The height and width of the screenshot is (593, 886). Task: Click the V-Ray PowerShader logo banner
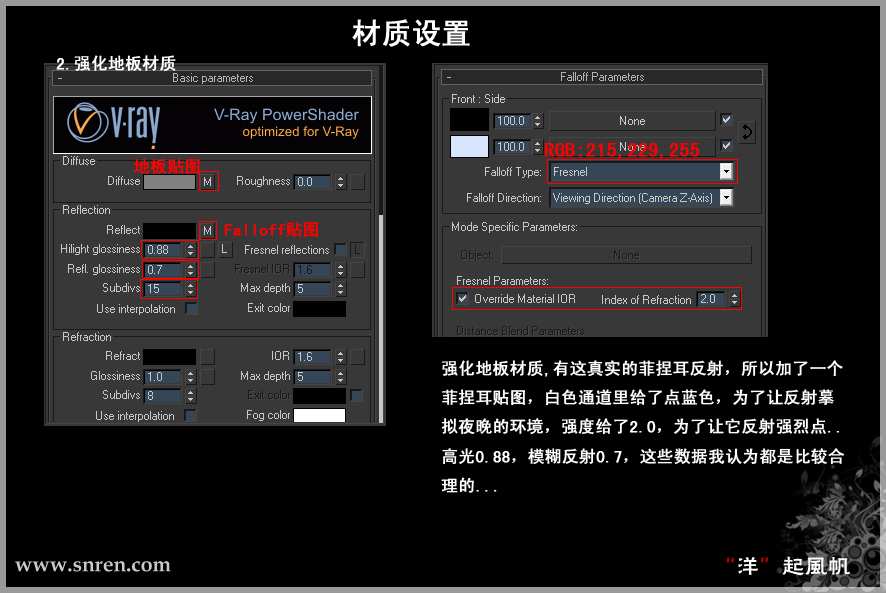[212, 124]
